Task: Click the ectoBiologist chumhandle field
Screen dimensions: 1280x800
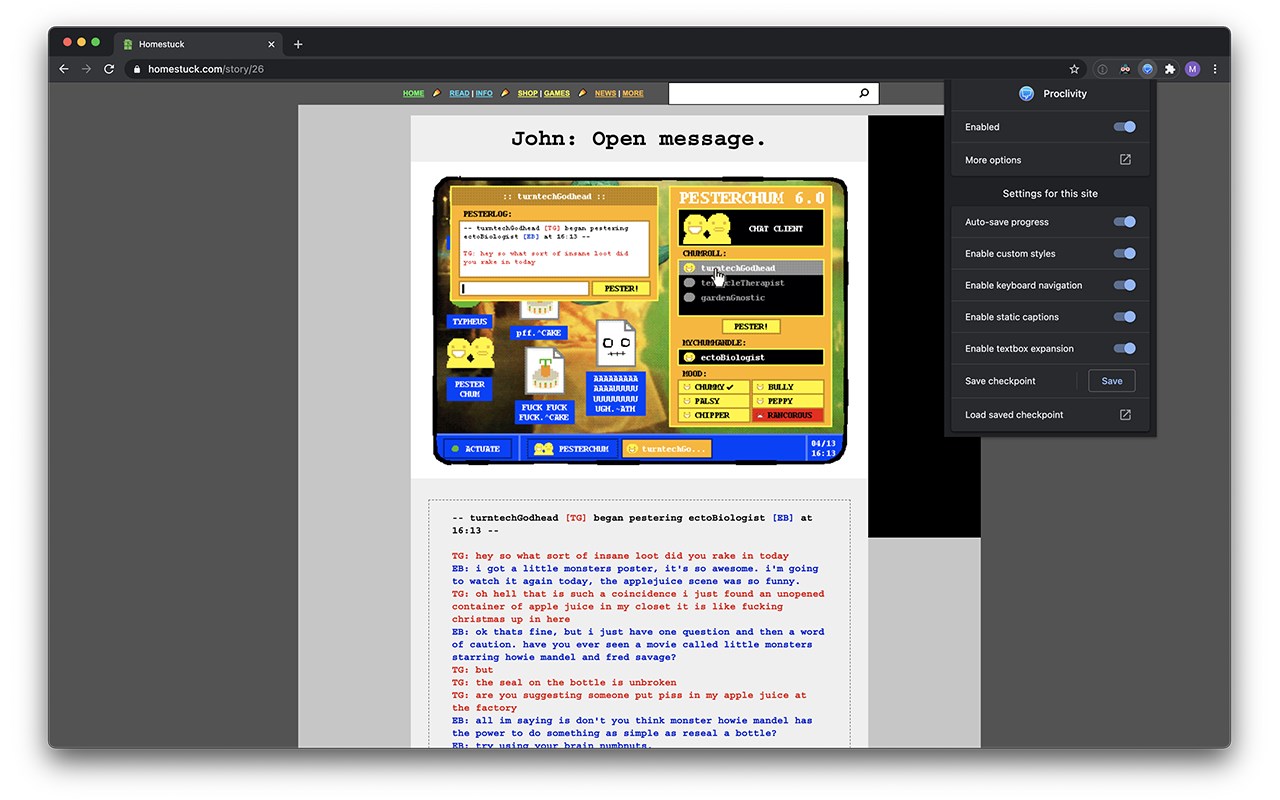Action: (752, 357)
